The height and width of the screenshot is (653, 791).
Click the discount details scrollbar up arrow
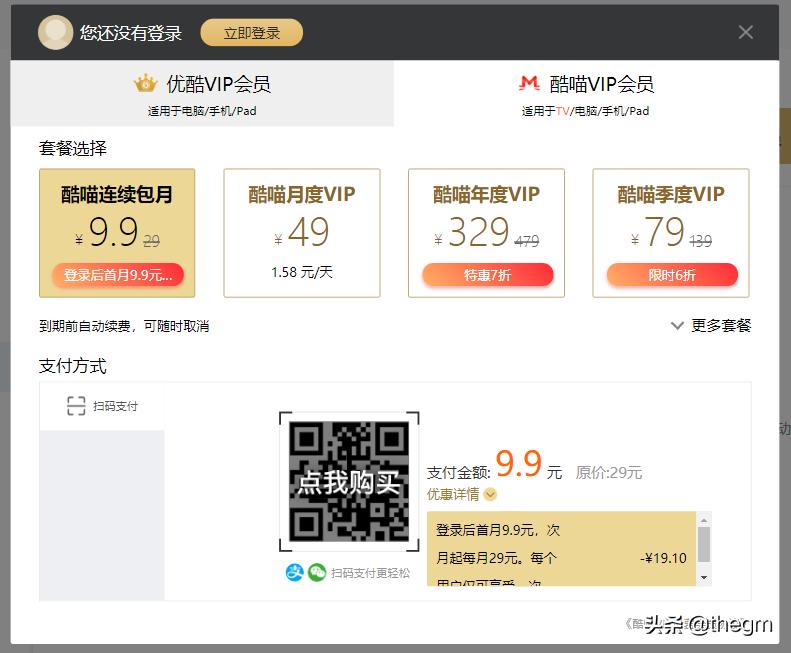tap(704, 520)
